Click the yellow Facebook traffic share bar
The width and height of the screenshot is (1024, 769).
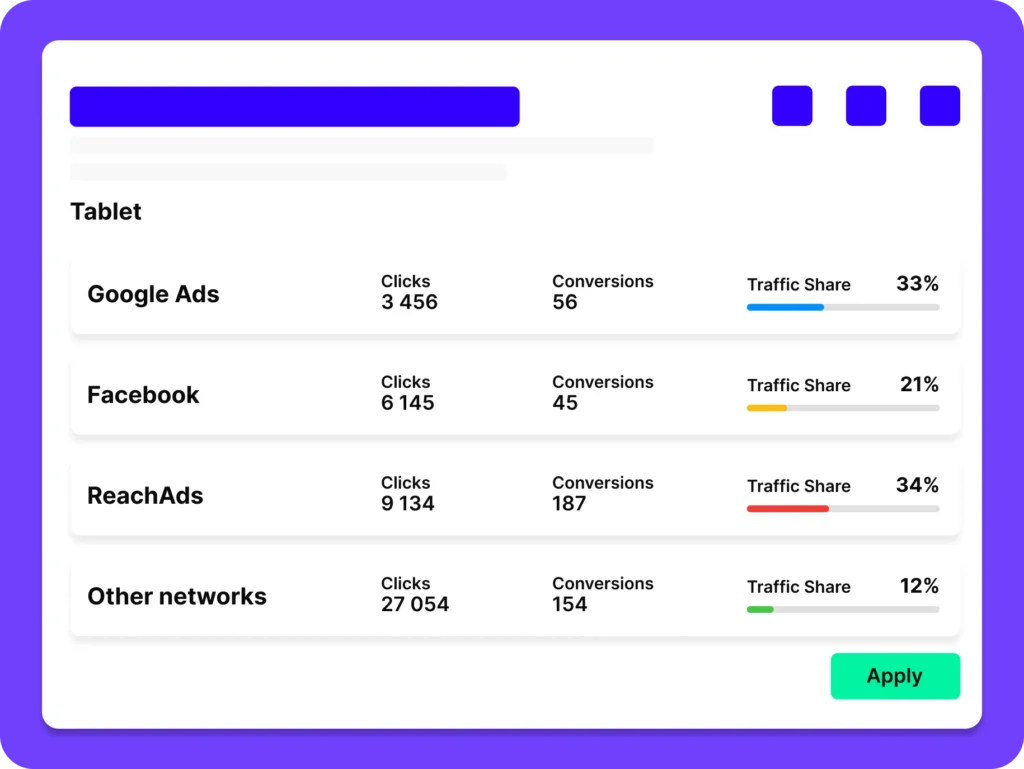767,408
